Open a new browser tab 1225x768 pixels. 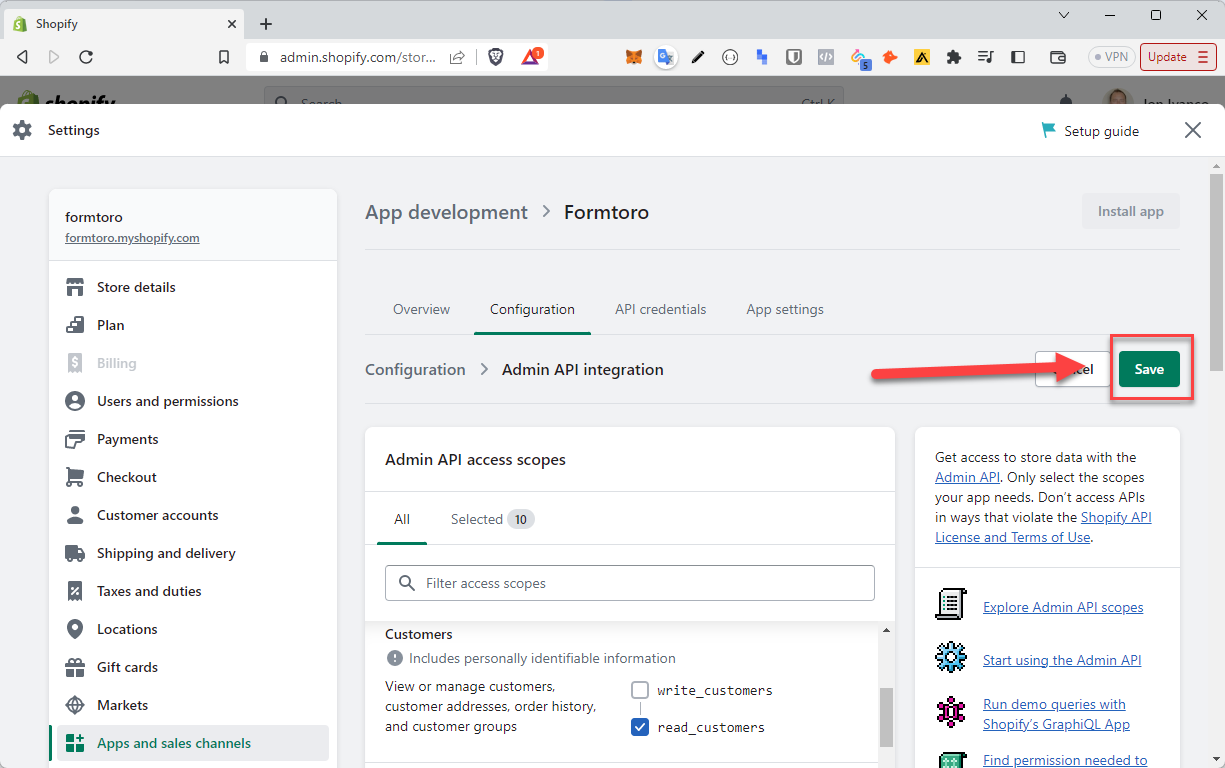[x=266, y=24]
